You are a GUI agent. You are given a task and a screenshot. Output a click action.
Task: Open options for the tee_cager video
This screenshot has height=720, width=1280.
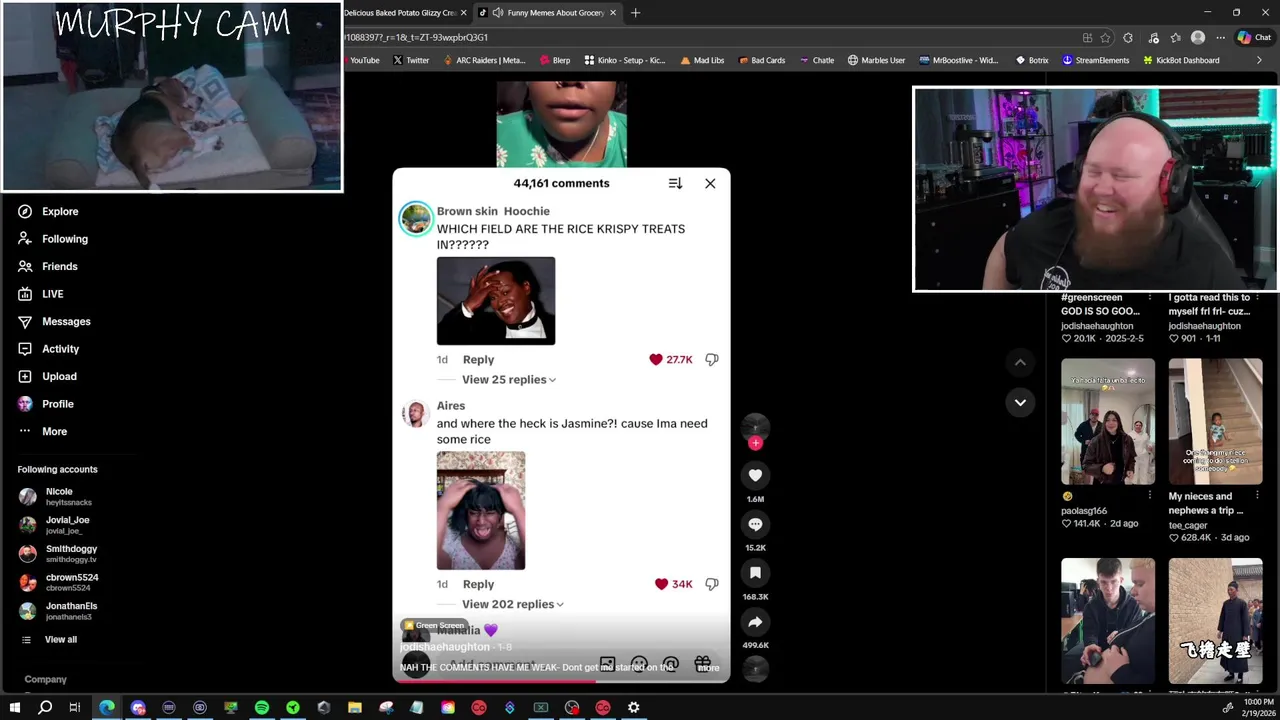1257,496
